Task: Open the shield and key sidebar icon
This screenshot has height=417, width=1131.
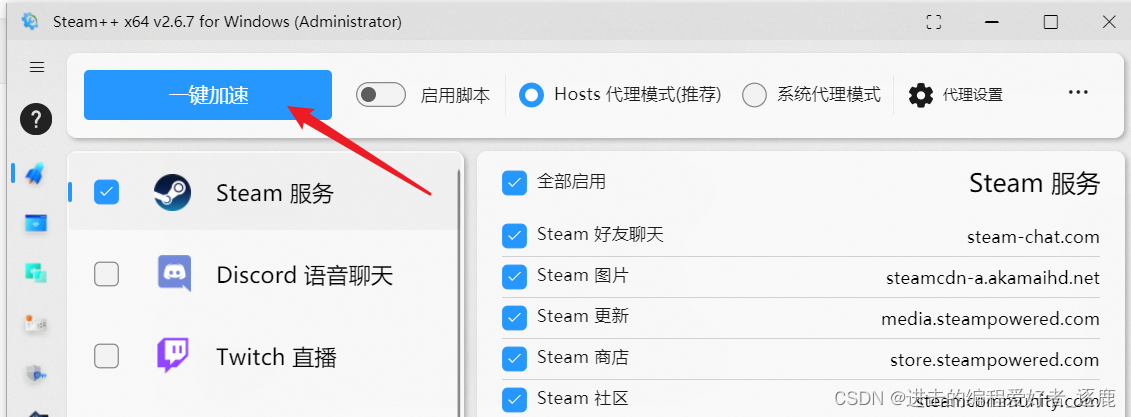Action: pyautogui.click(x=35, y=373)
